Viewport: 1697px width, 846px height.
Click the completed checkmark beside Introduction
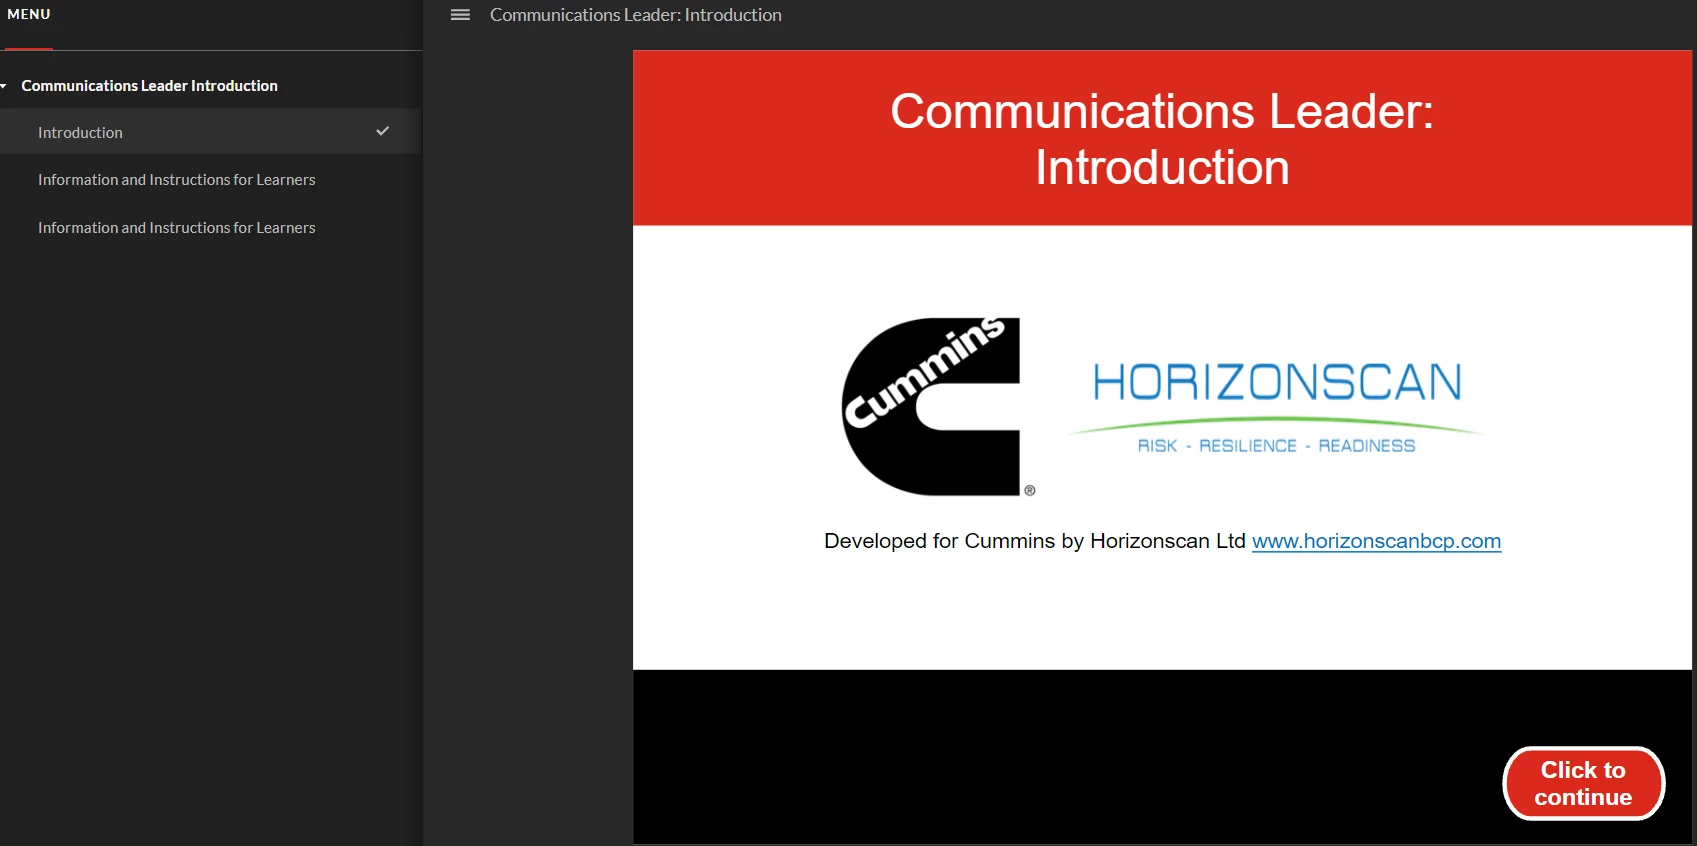382,131
